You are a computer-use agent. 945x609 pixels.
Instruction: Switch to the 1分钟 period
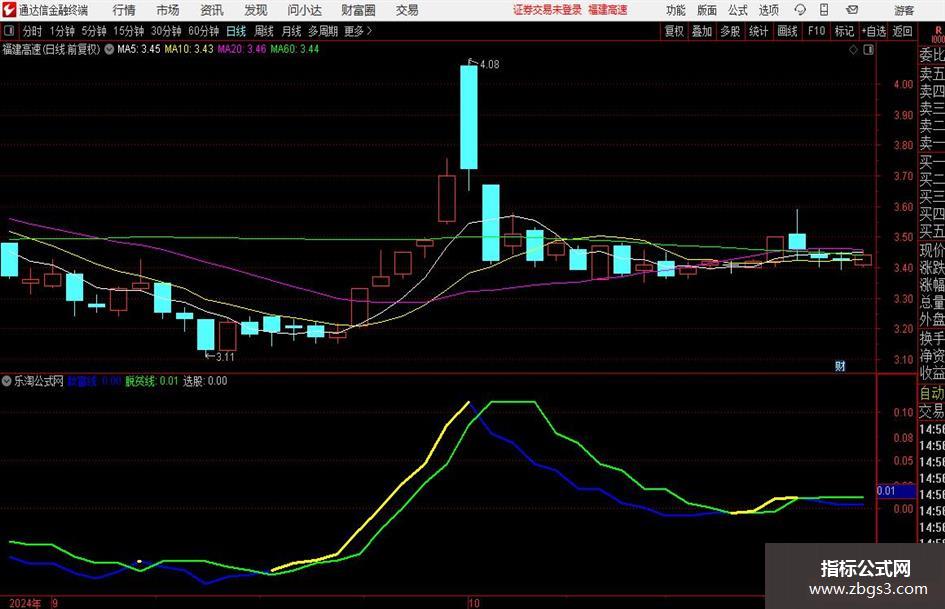62,31
